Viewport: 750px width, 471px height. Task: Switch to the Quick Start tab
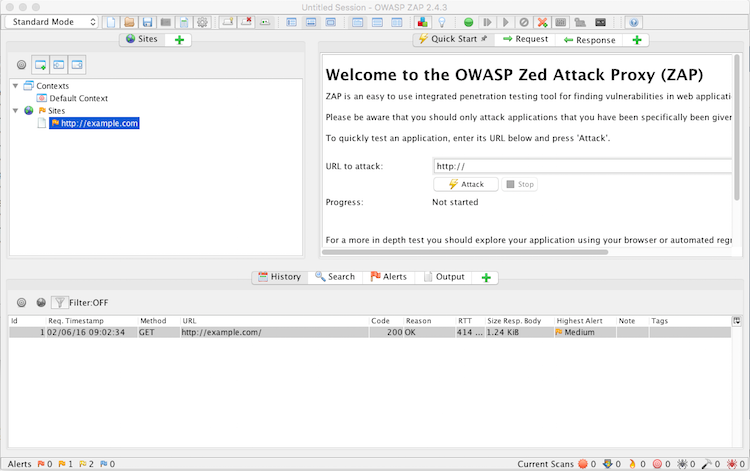click(x=453, y=39)
